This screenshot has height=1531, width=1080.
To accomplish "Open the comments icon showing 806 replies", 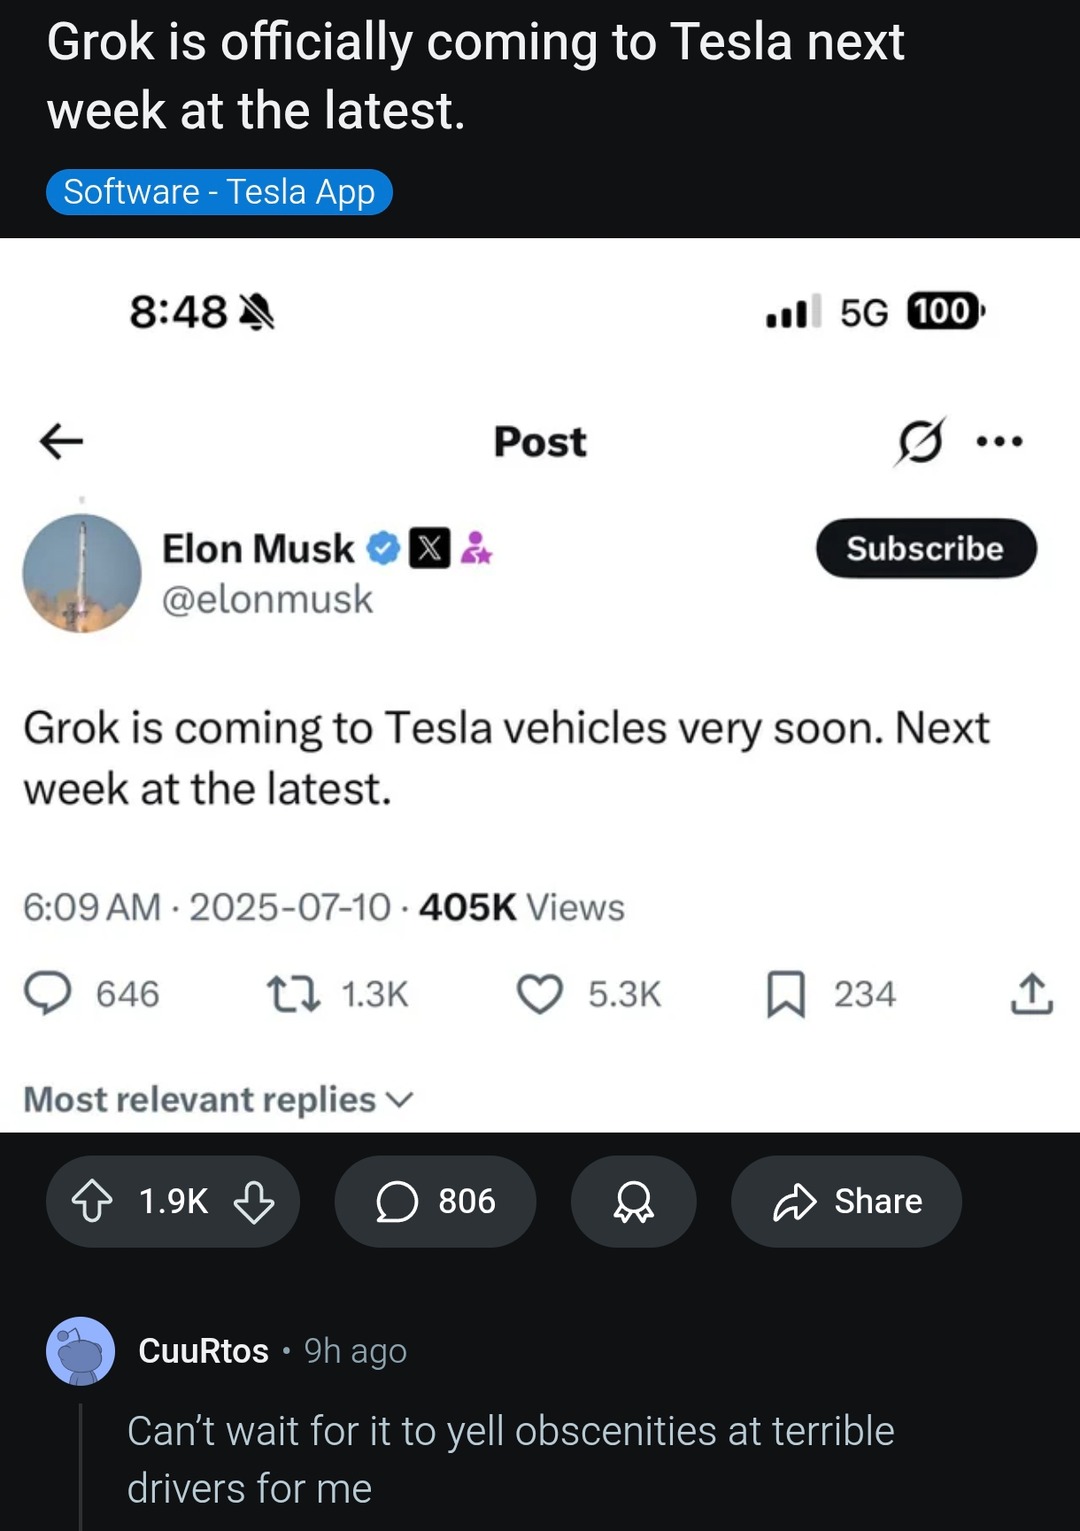I will click(x=435, y=1201).
